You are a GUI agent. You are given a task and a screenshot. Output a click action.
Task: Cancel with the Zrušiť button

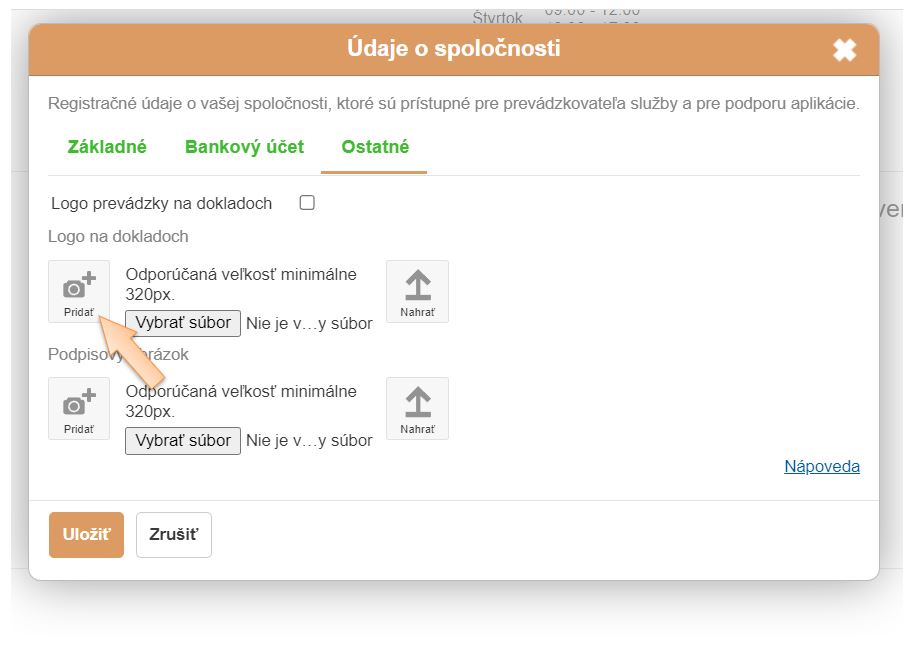(x=174, y=534)
